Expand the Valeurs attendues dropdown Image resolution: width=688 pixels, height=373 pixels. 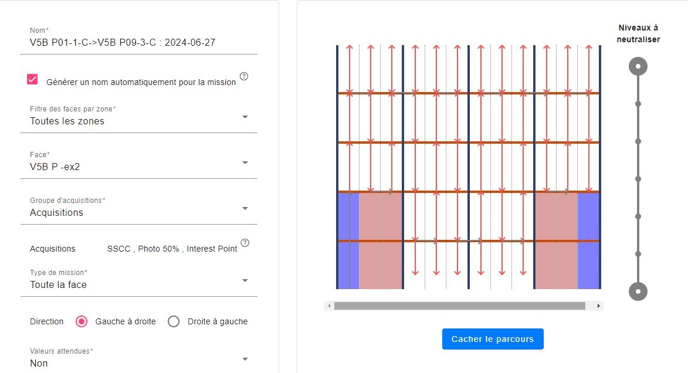click(x=139, y=359)
